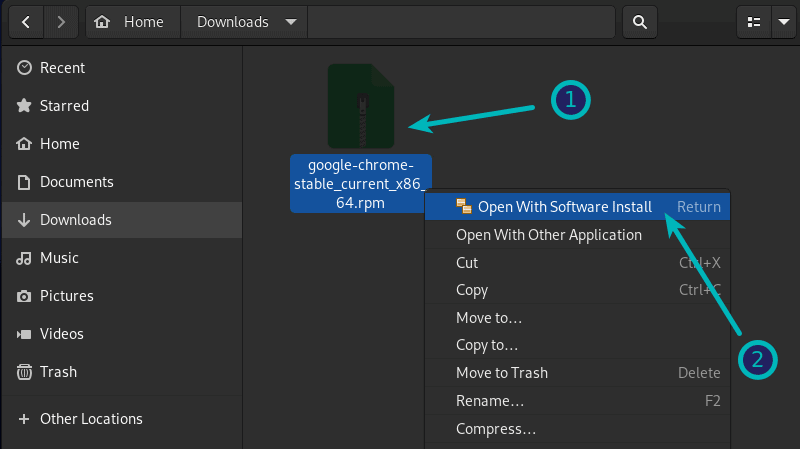Click Cut in the context menu
Screen dimensions: 800x449
467,263
